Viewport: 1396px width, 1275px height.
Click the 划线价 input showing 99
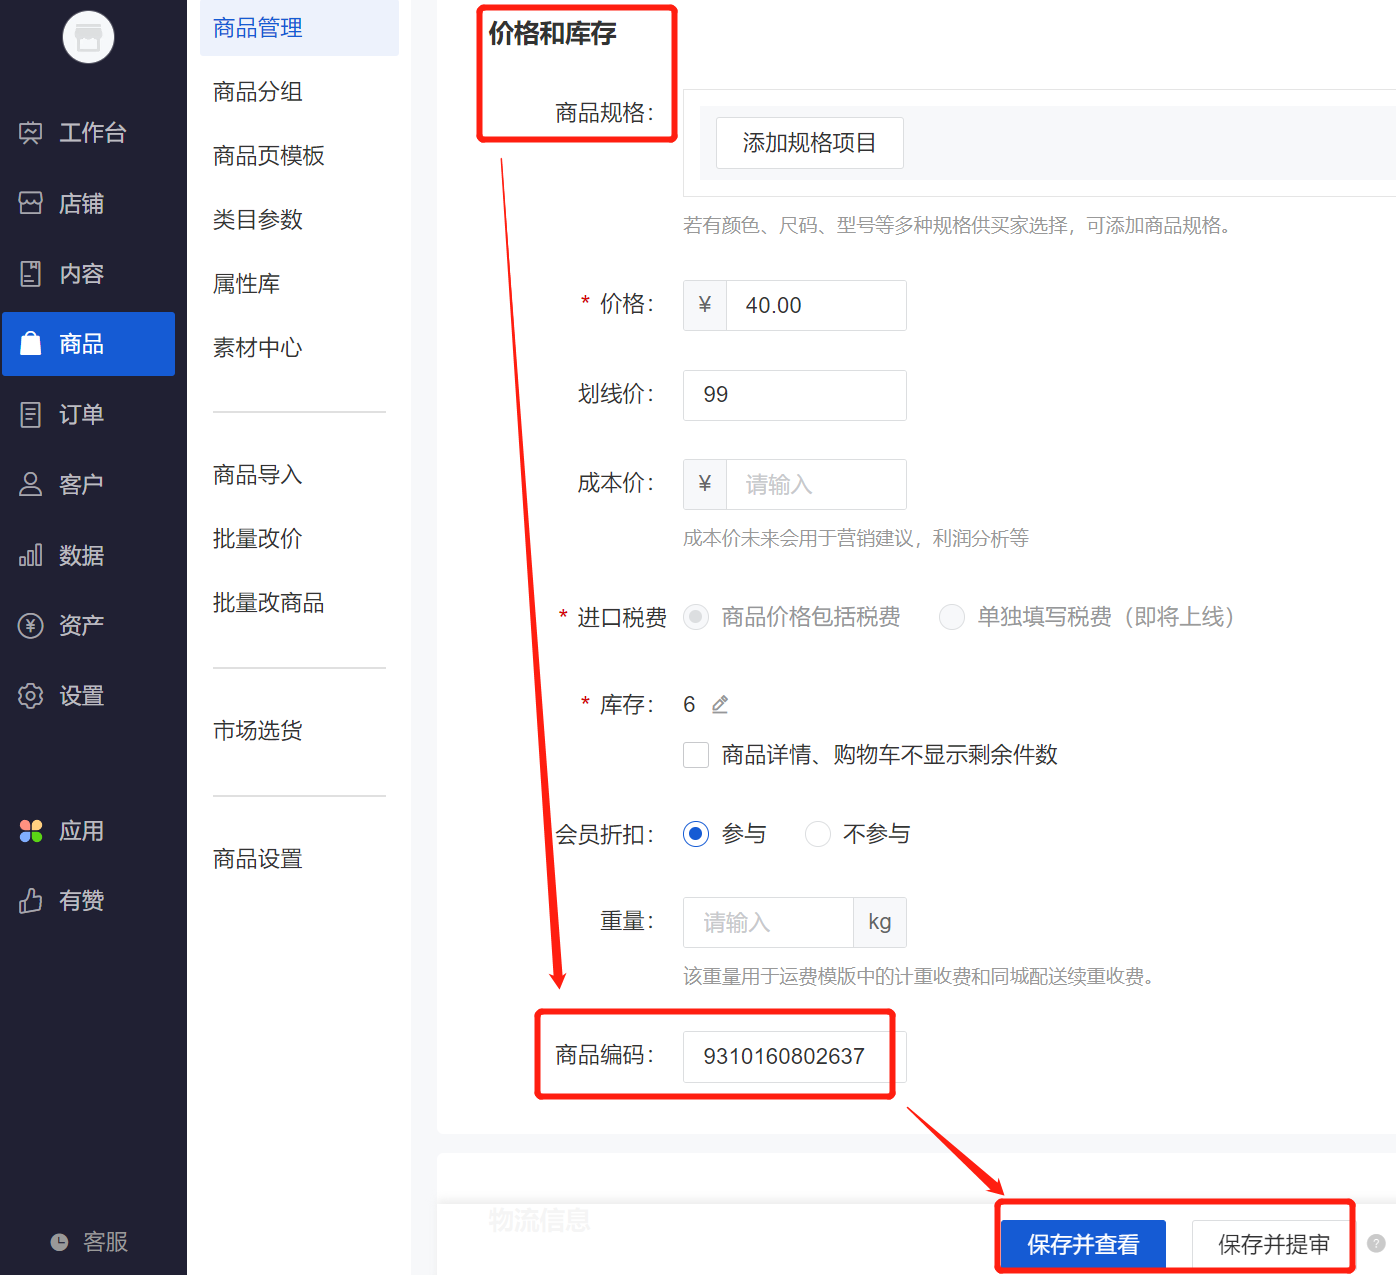pos(795,395)
